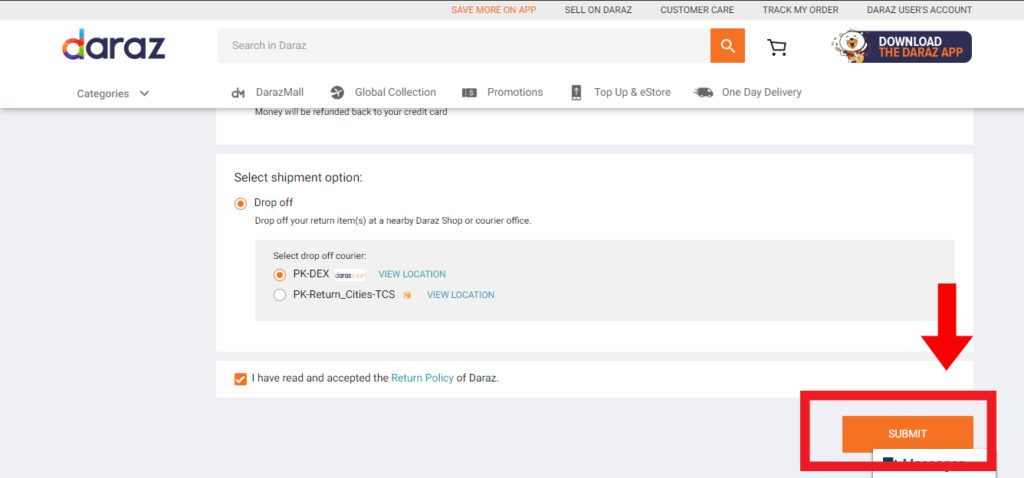Open Sell On Daraz link
Image resolution: width=1024 pixels, height=478 pixels.
click(598, 10)
